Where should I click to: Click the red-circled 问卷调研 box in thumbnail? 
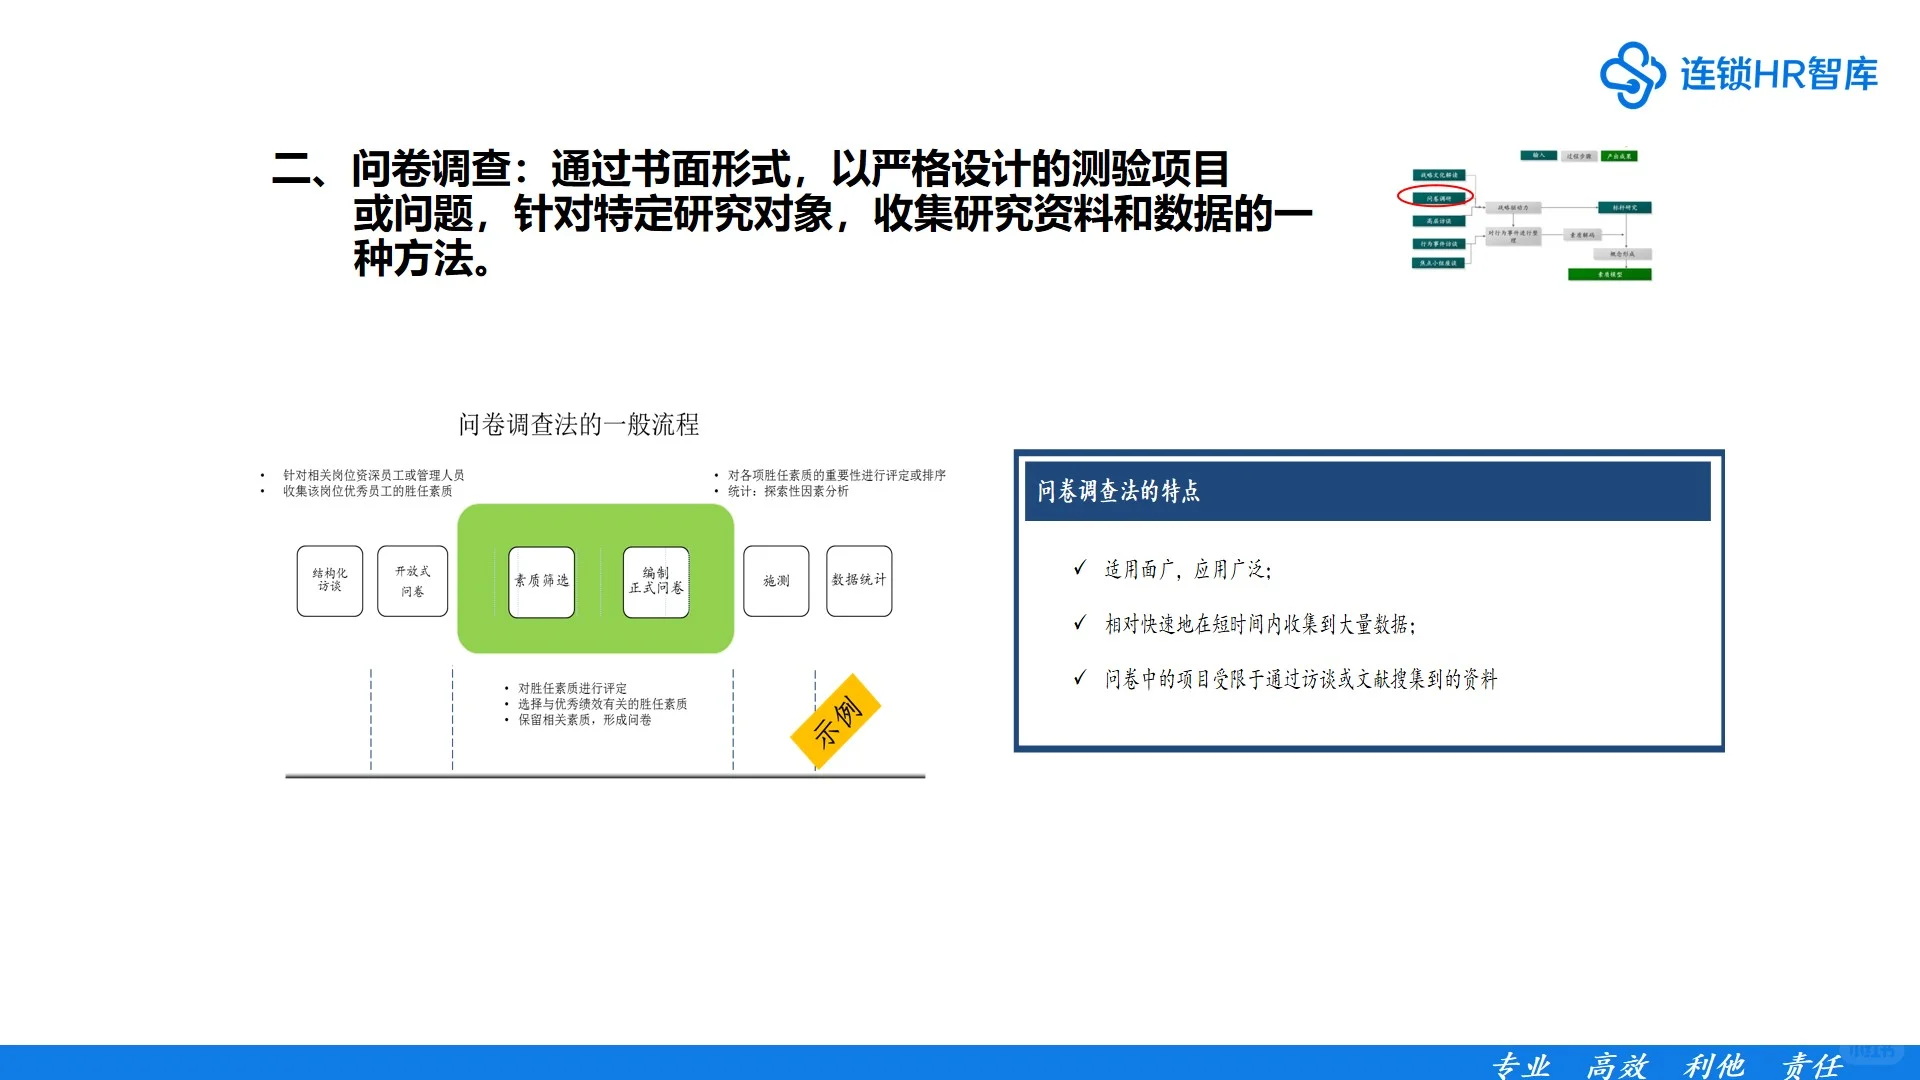[x=1439, y=198]
